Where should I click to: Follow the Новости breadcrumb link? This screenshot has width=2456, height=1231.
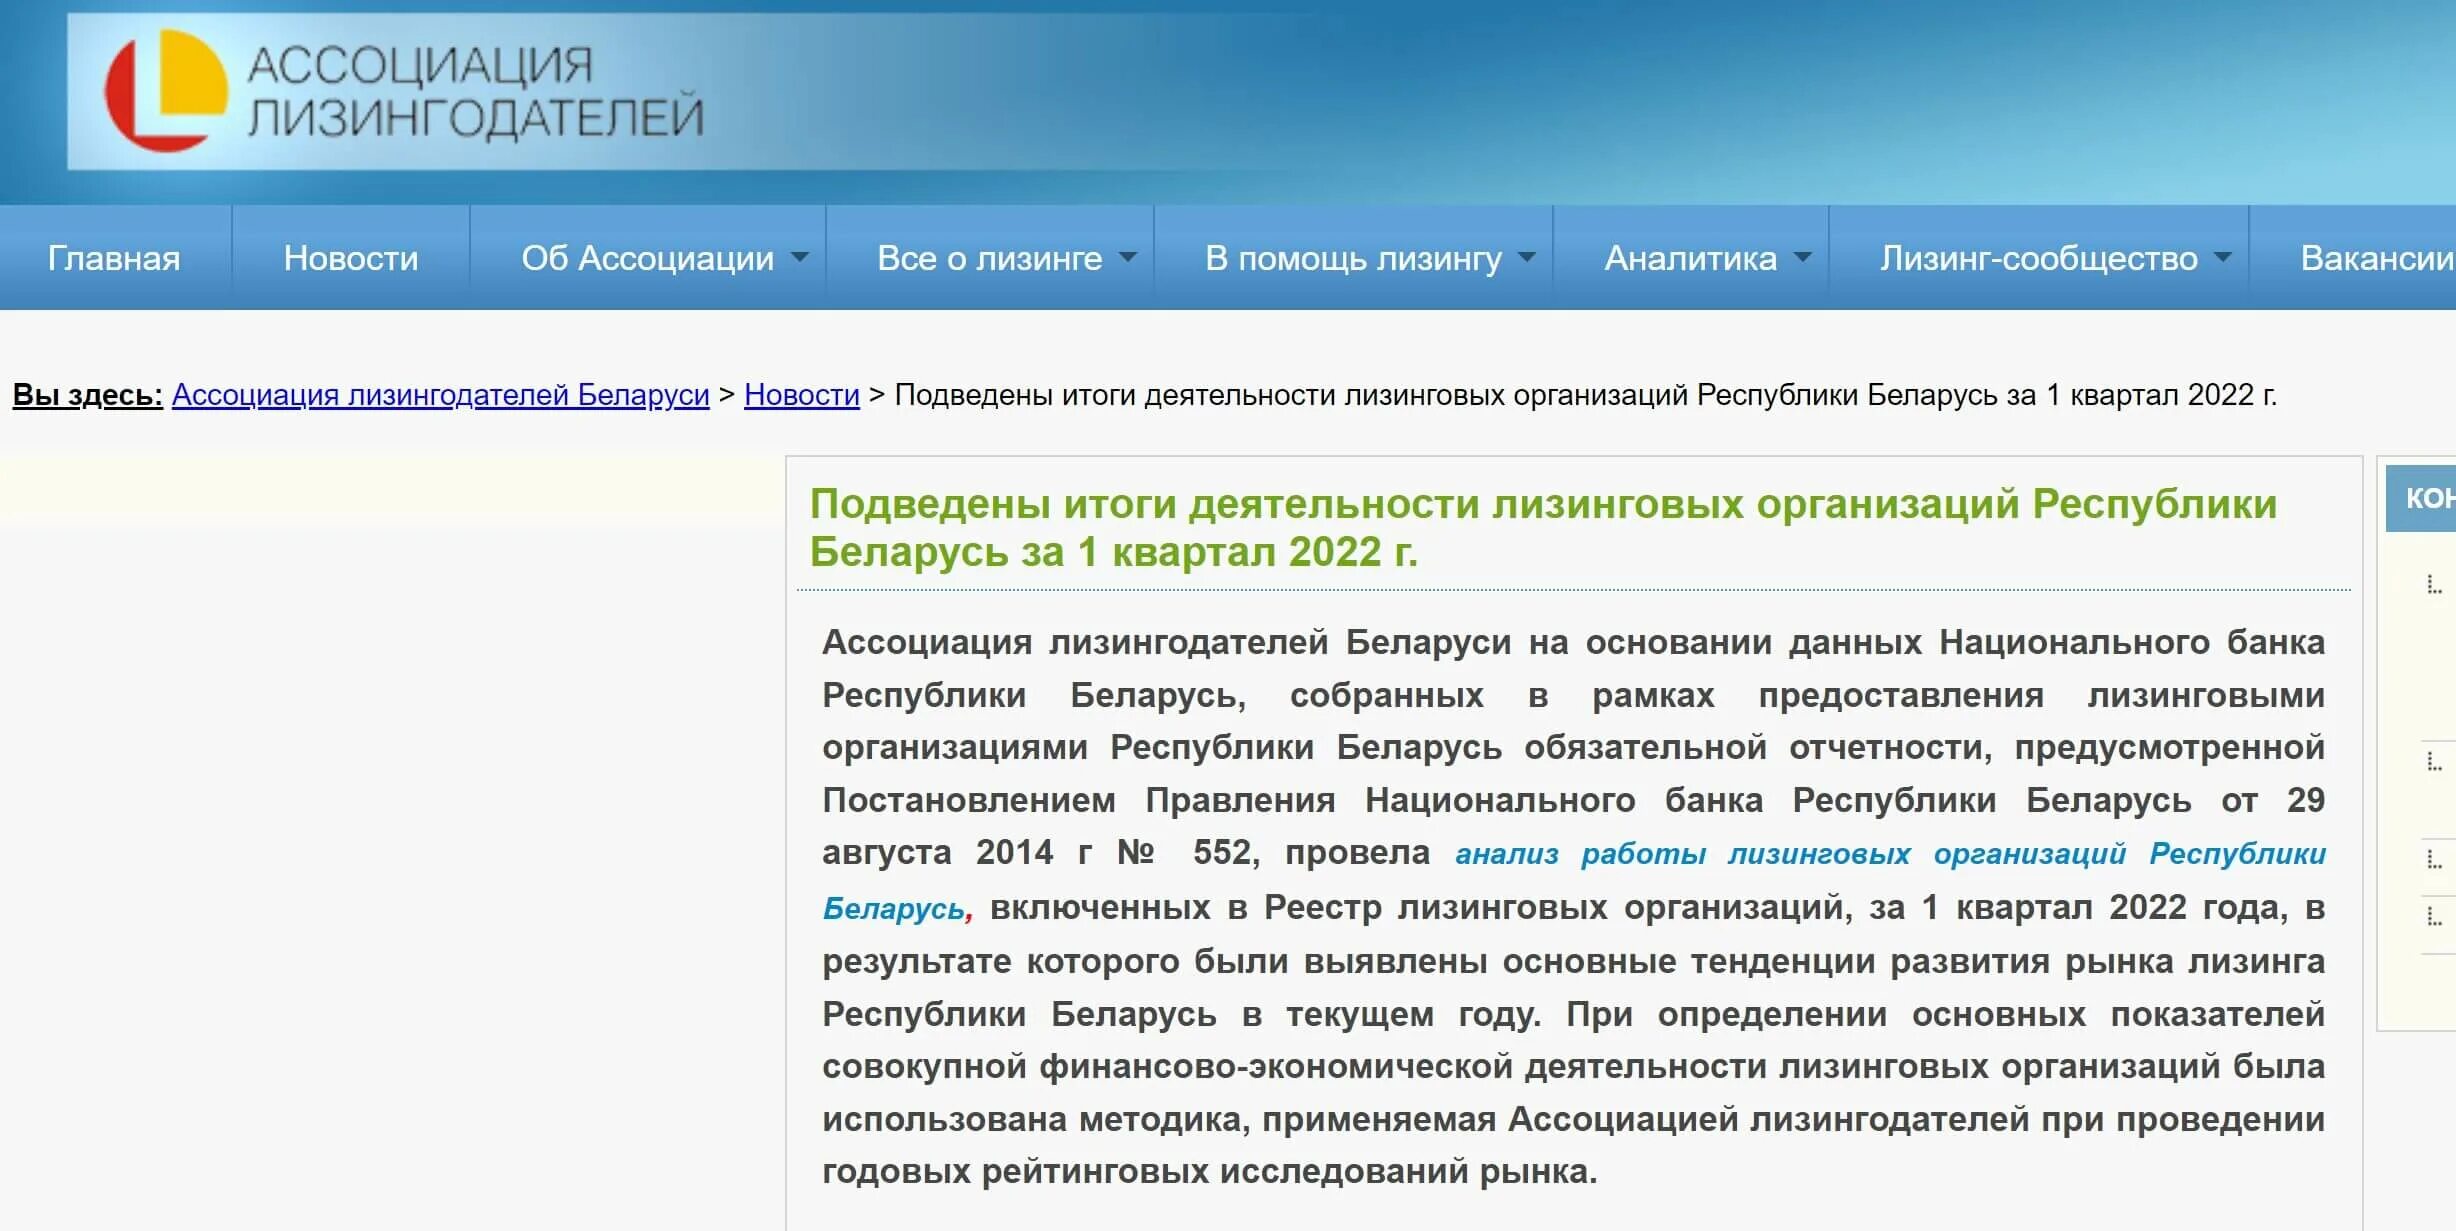802,395
